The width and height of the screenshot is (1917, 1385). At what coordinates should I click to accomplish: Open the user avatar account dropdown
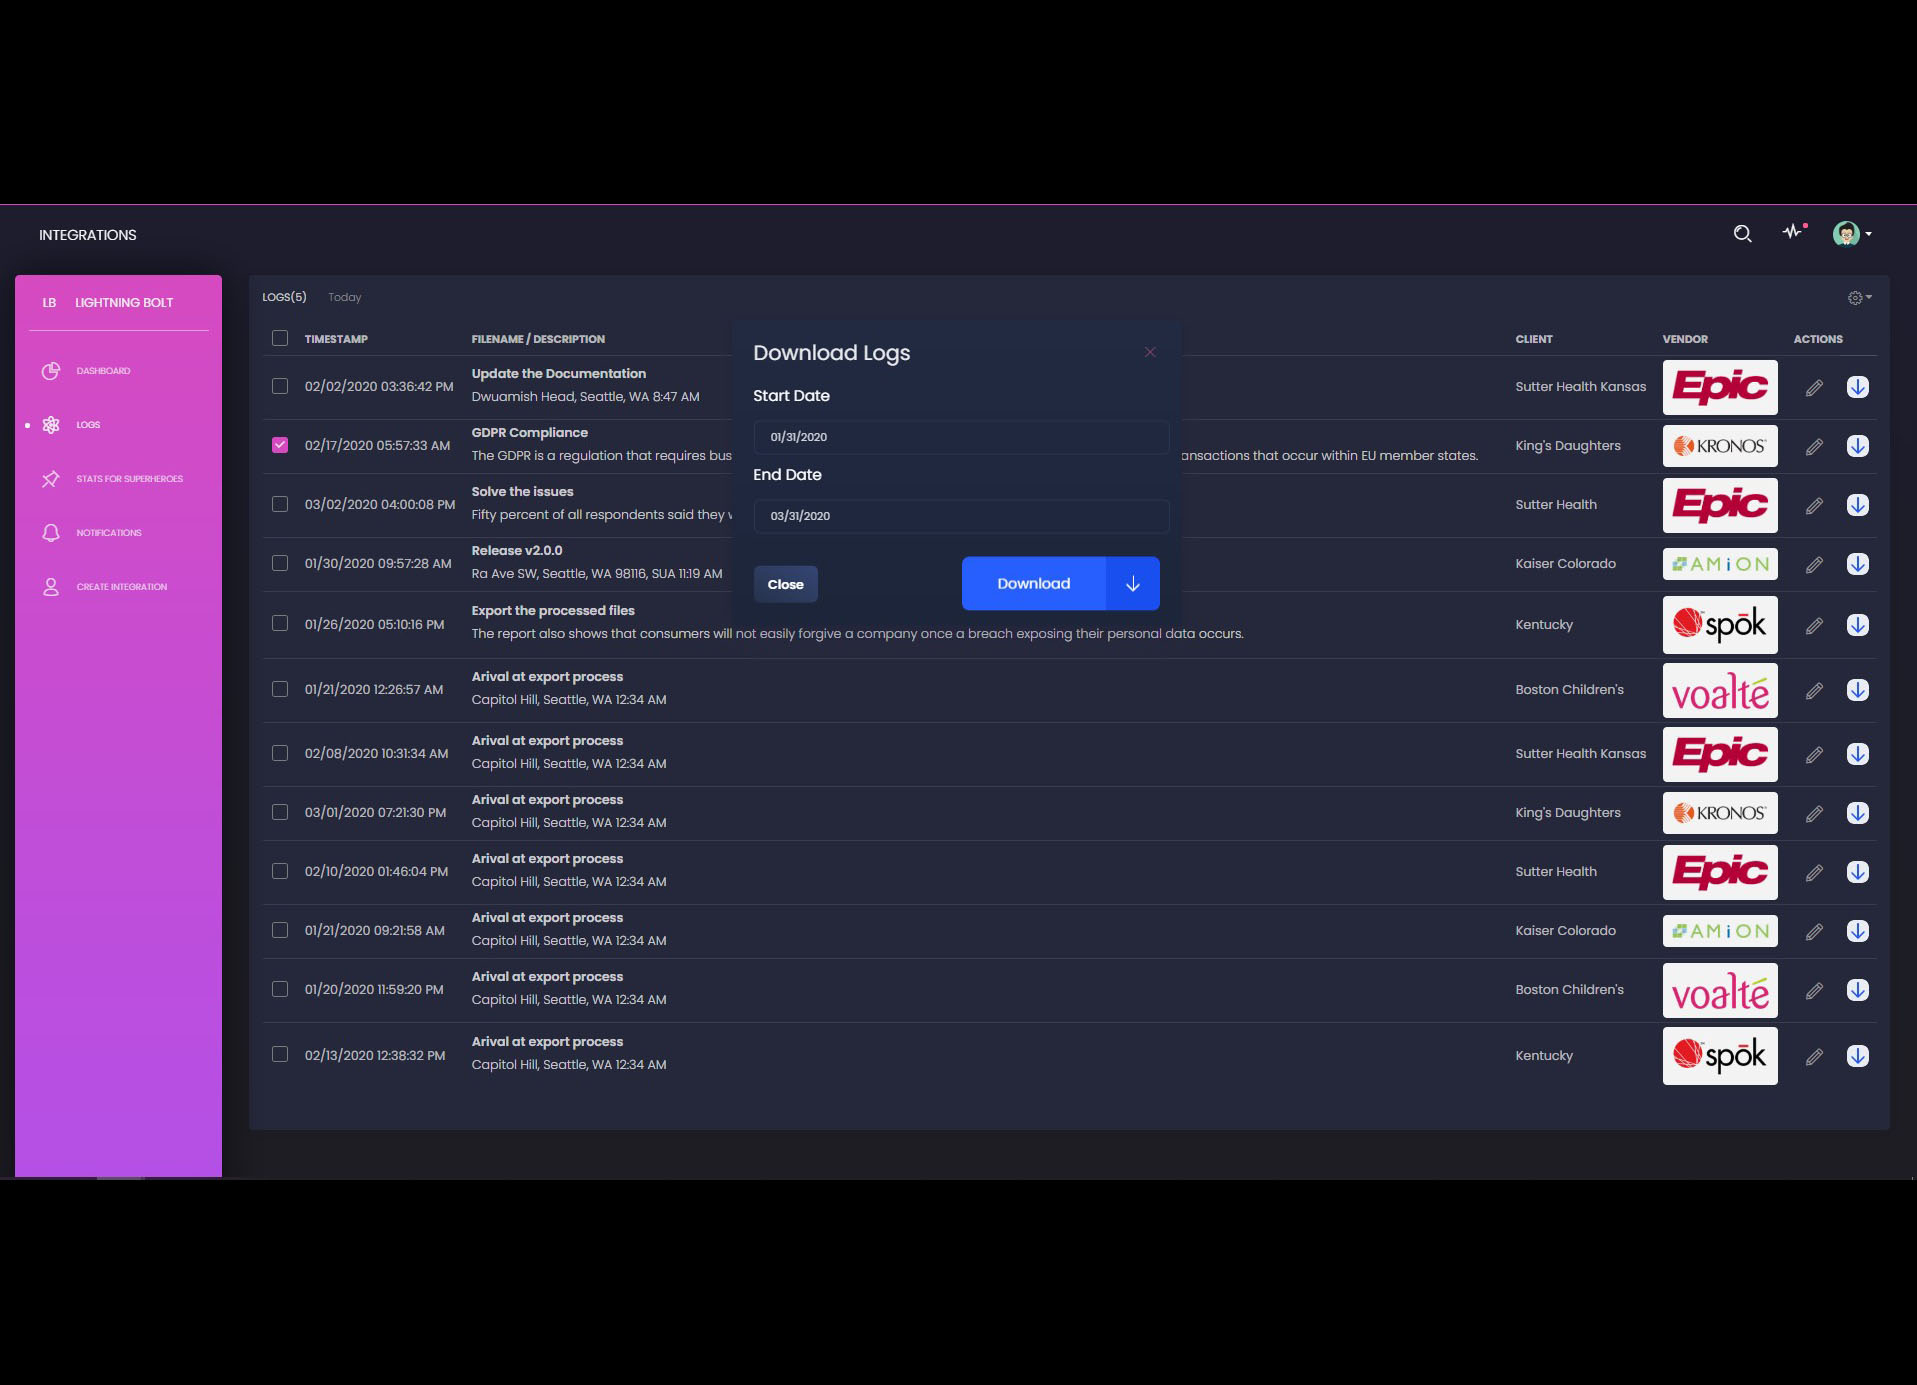click(1852, 234)
